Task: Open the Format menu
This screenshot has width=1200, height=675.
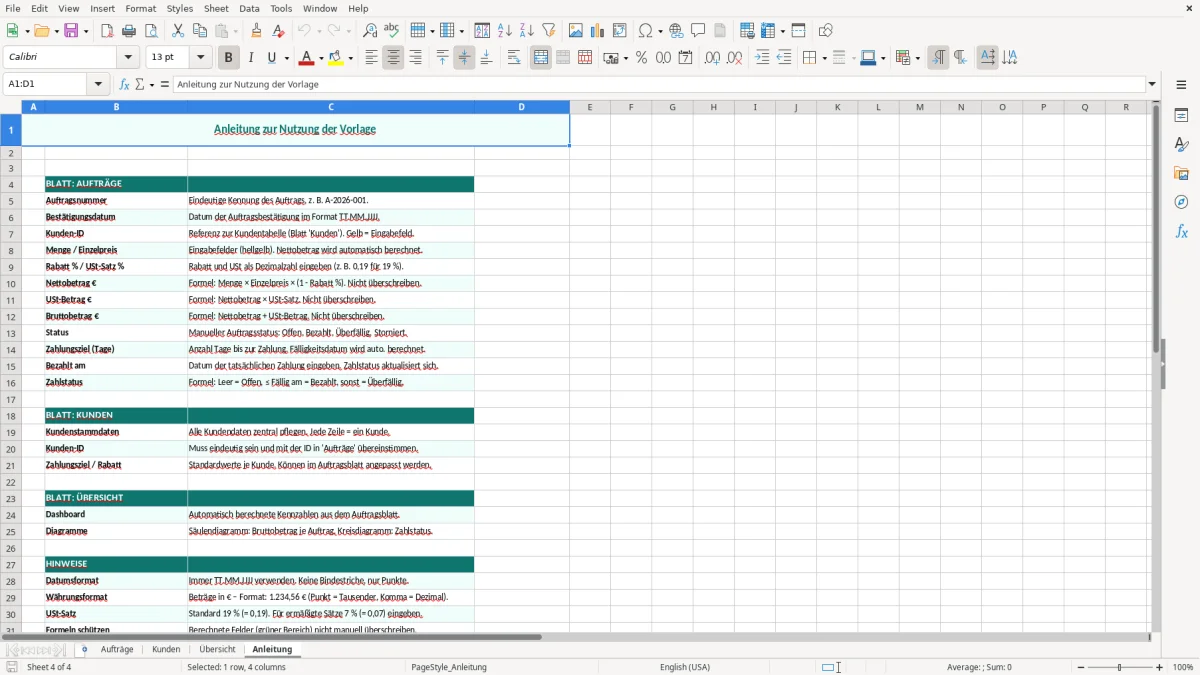Action: click(140, 8)
